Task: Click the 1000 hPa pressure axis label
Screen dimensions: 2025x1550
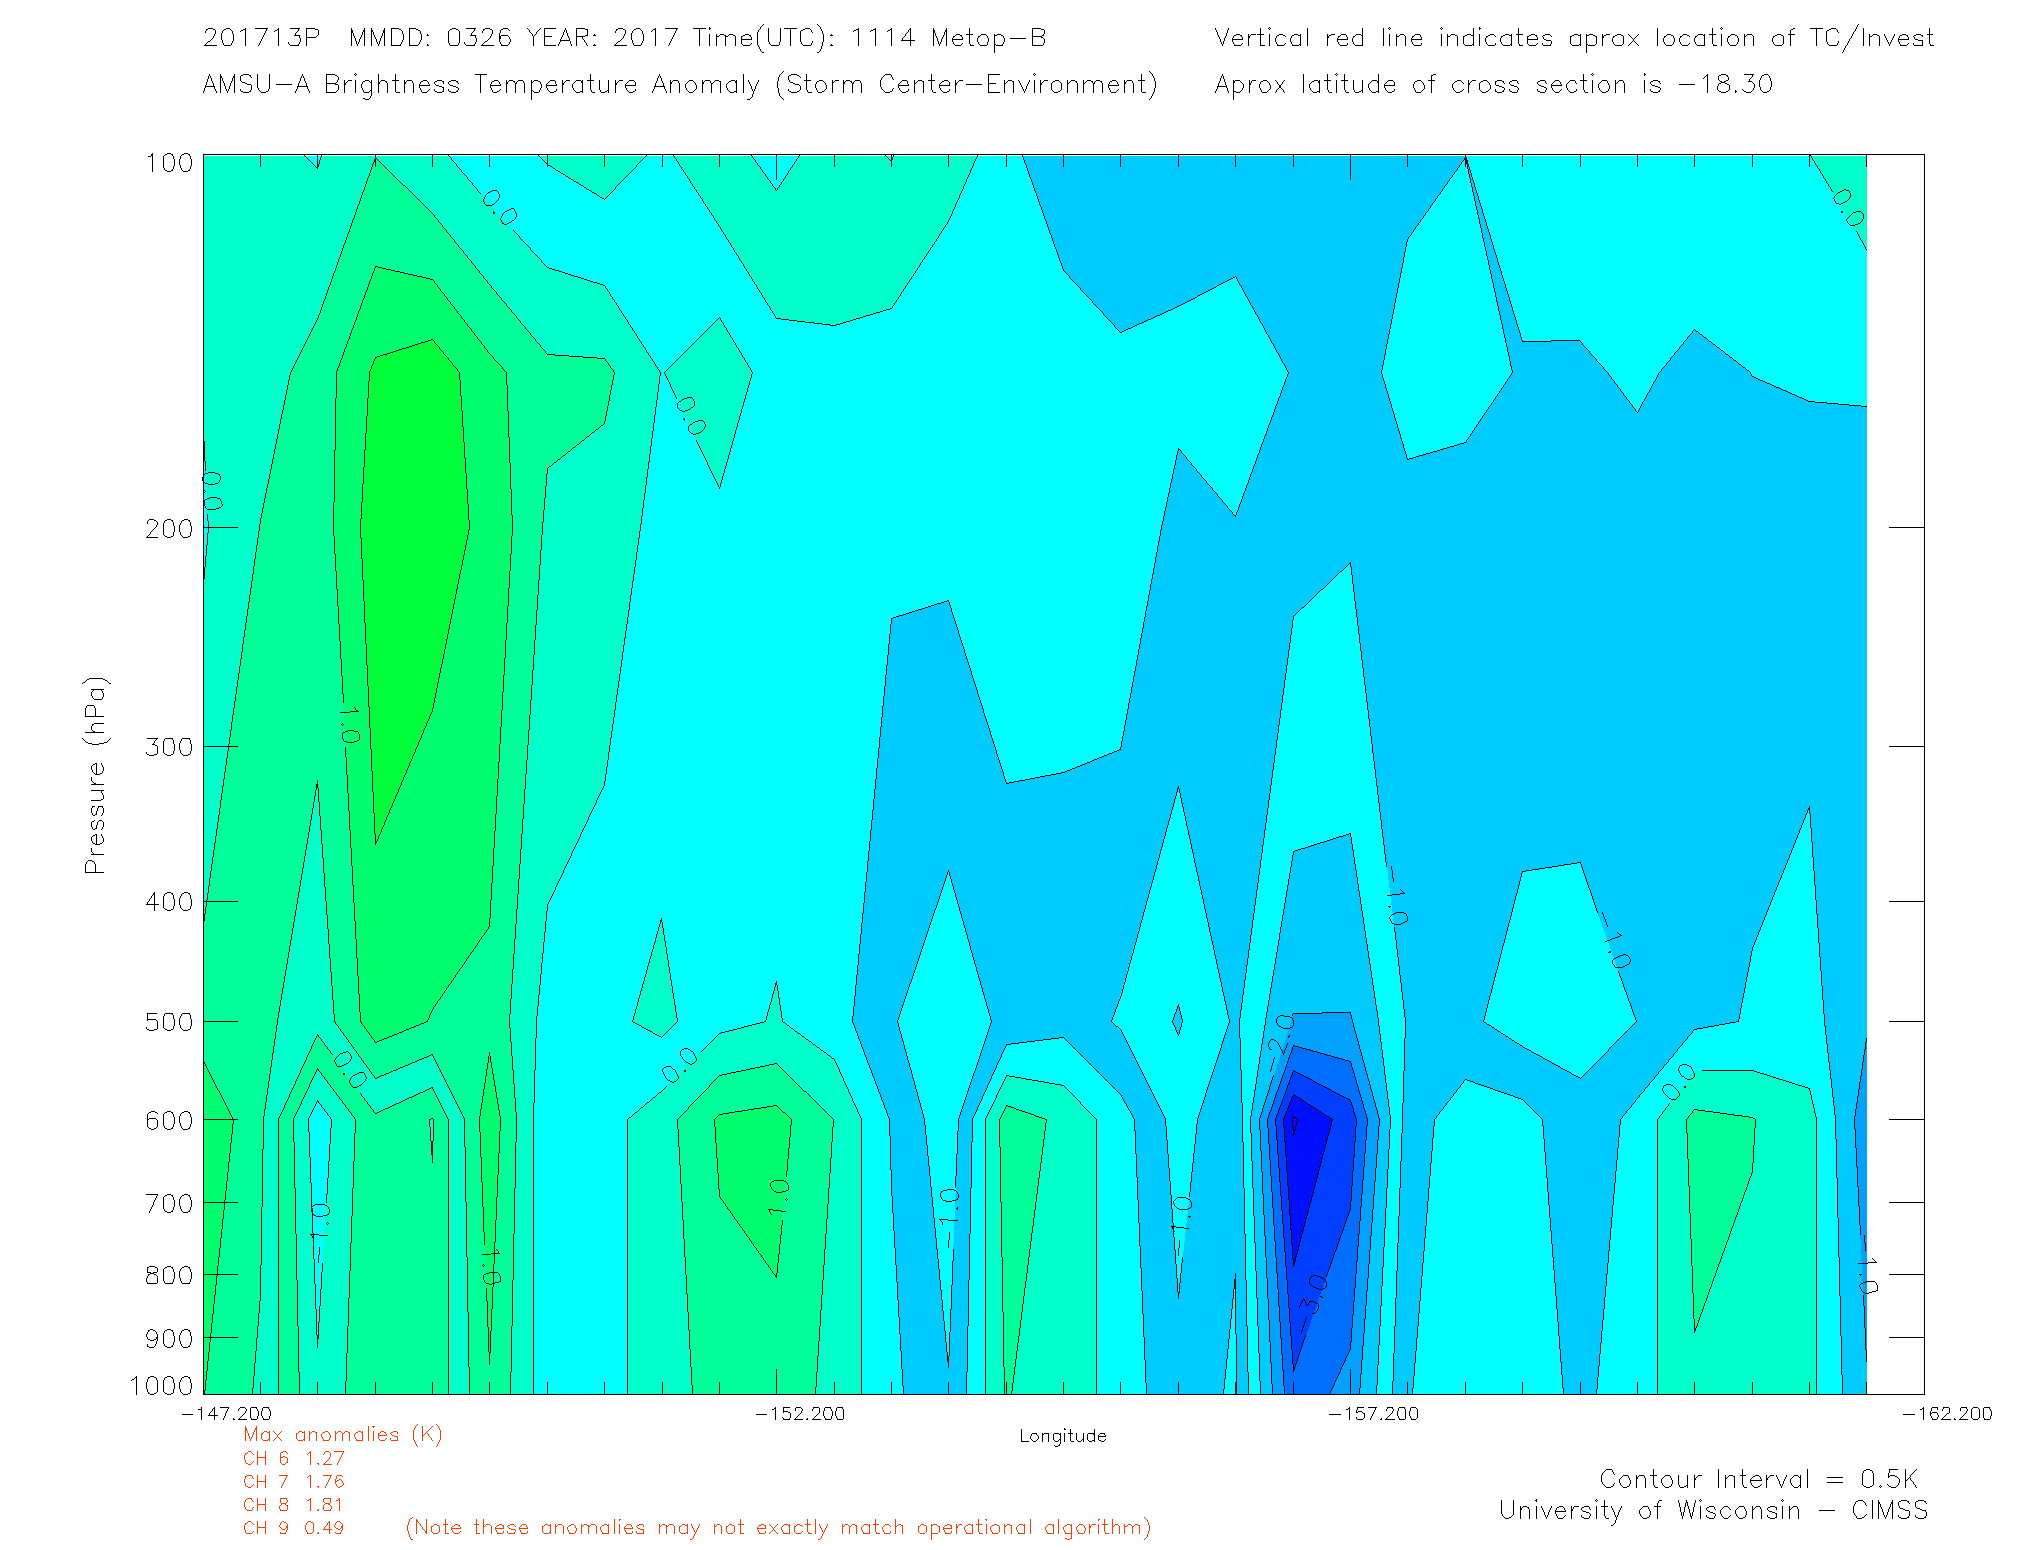Action: click(x=162, y=1386)
